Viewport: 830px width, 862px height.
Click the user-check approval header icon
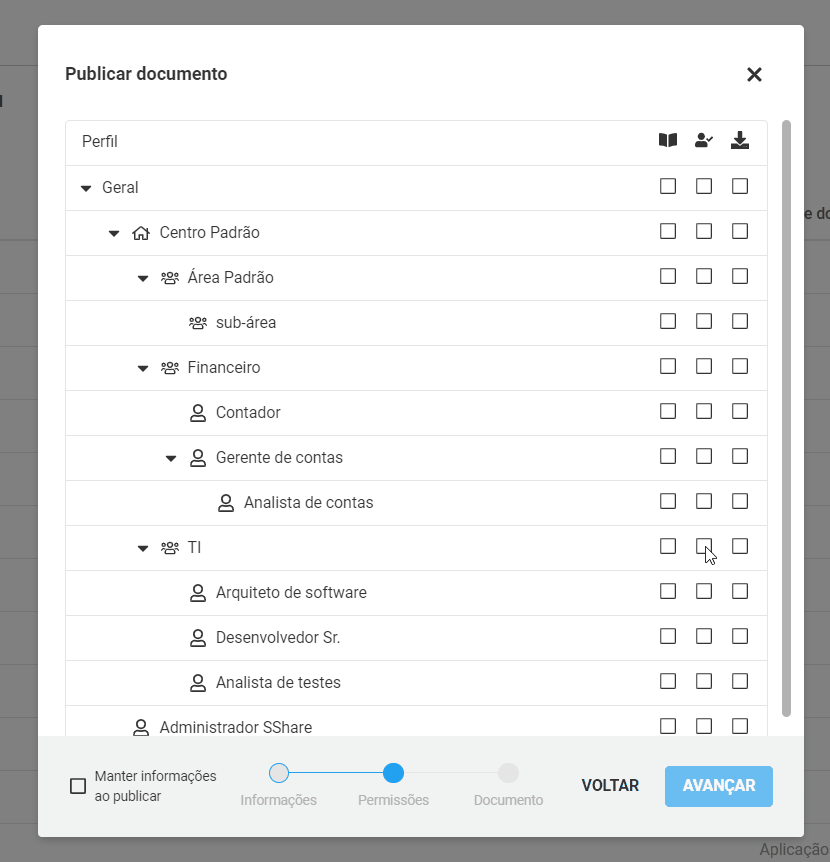coord(704,140)
